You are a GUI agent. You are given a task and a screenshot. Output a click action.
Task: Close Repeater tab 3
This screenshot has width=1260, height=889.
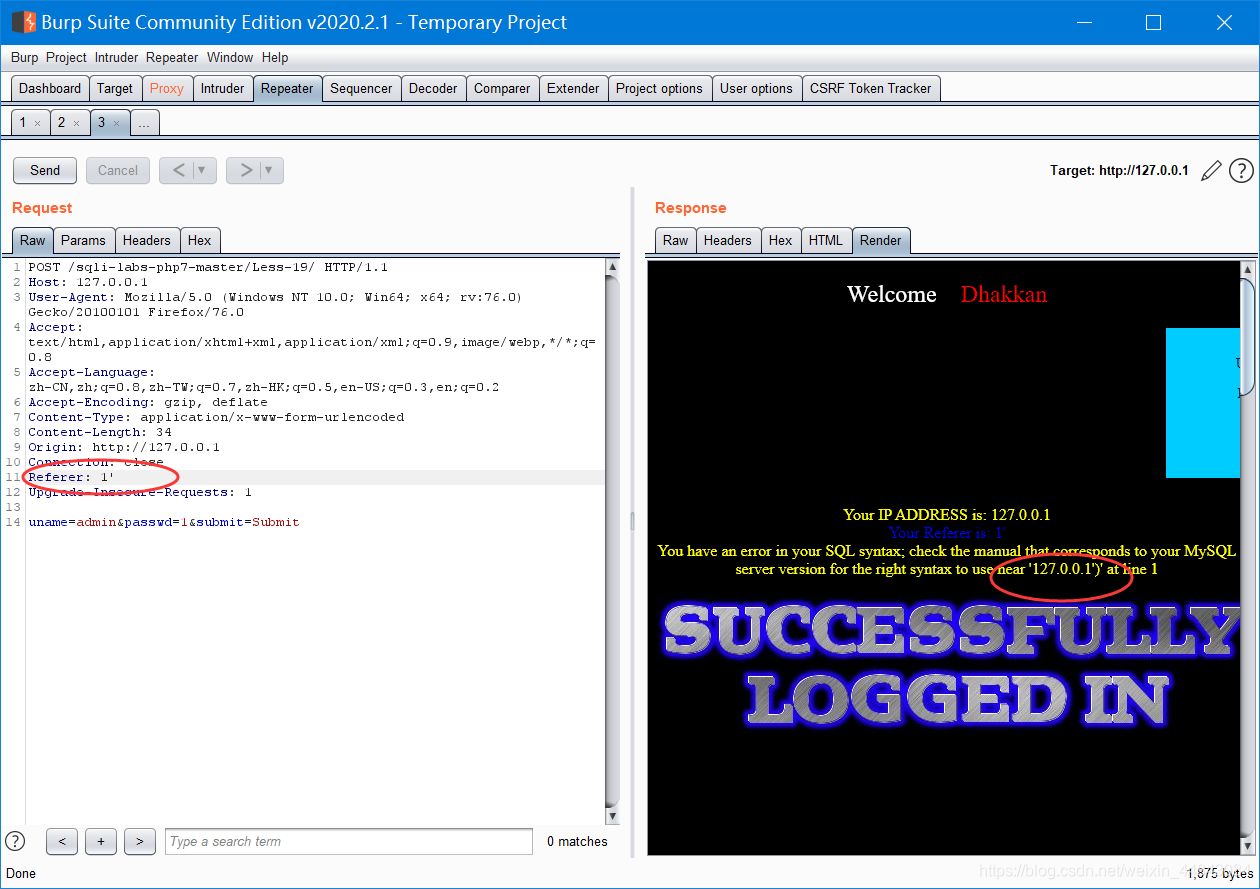point(116,123)
